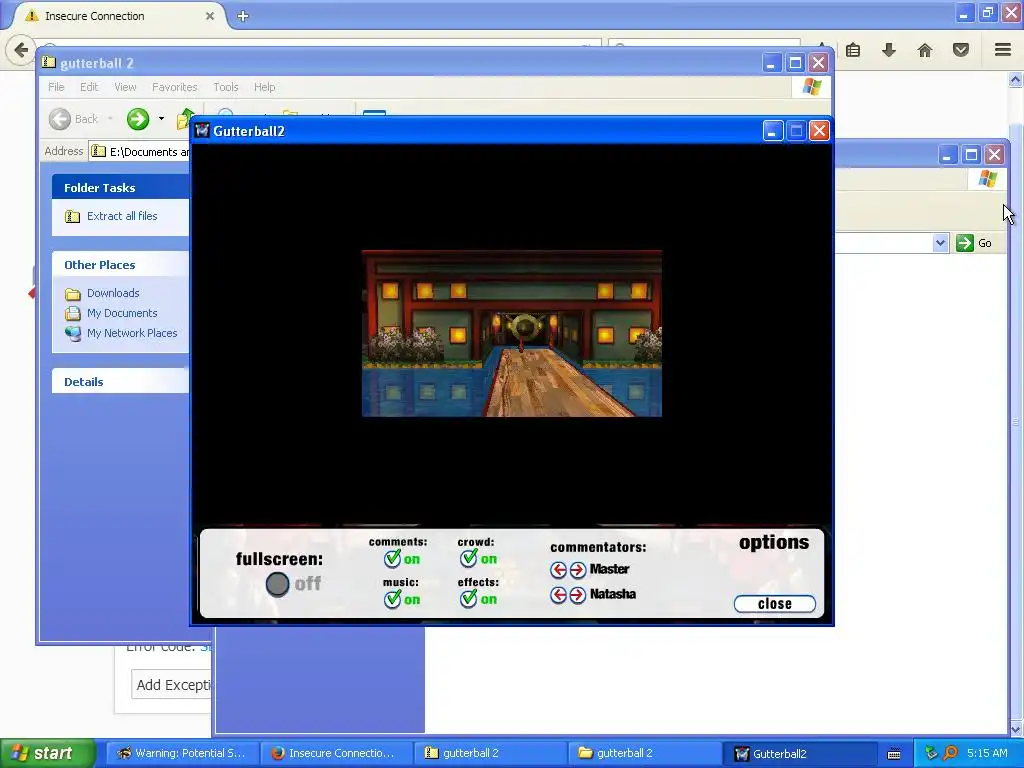This screenshot has width=1024, height=768.
Task: Switch to Gutterball2 game taskbar item
Action: [x=799, y=753]
